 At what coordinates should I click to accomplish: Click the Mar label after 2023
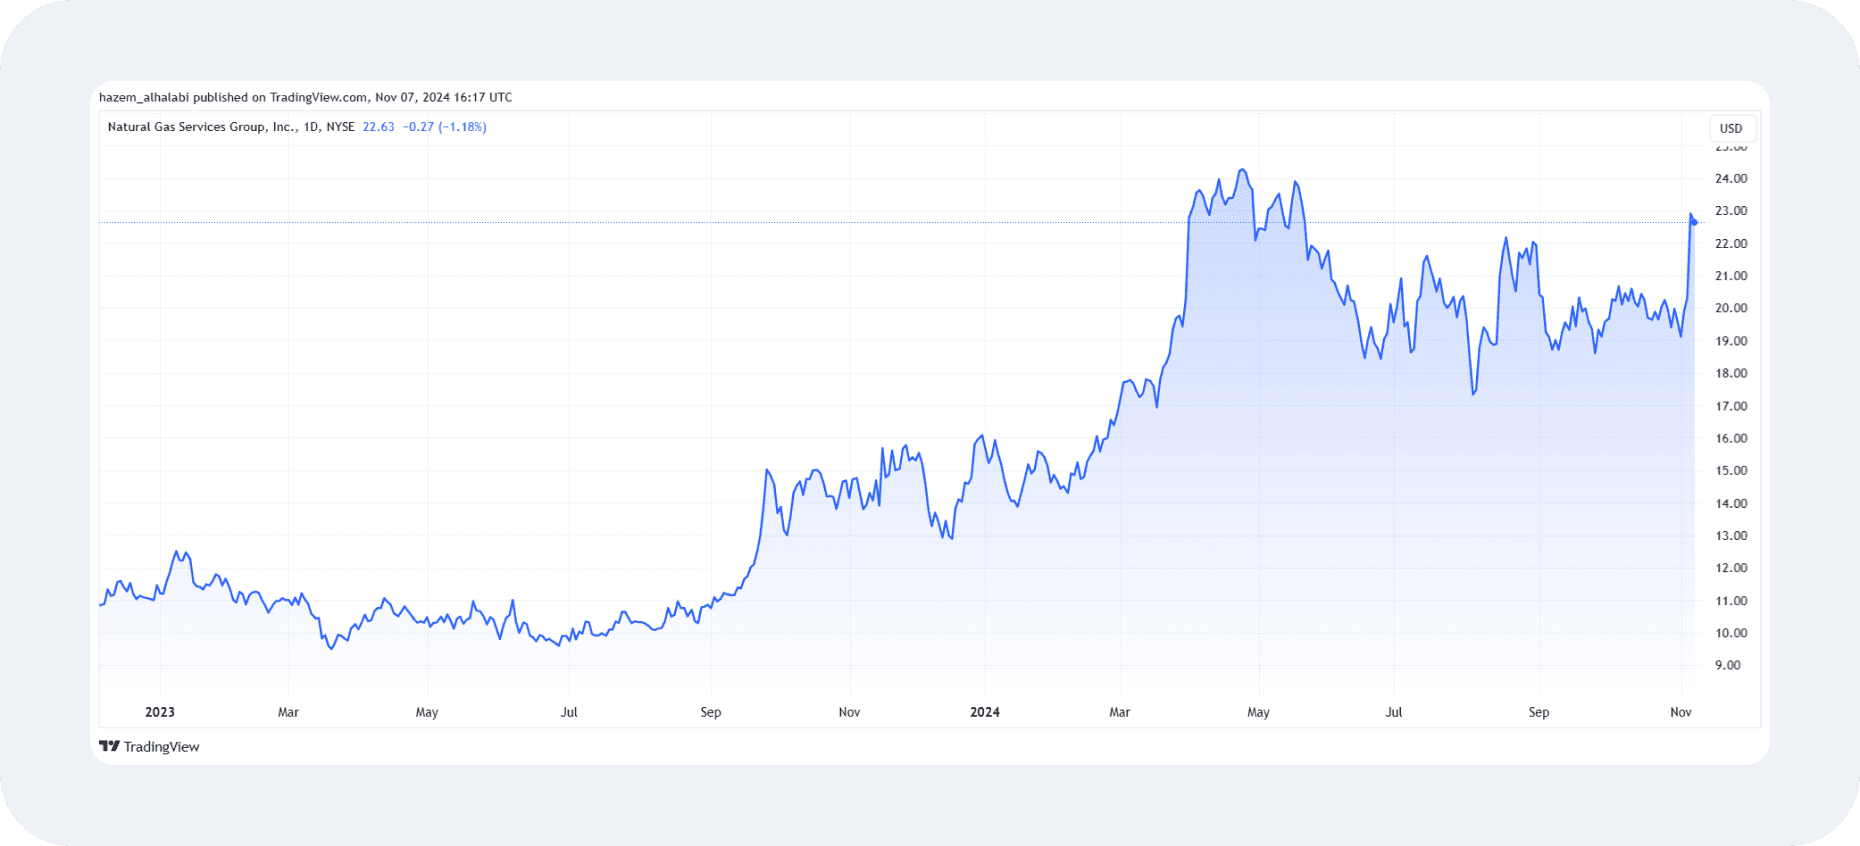point(288,712)
